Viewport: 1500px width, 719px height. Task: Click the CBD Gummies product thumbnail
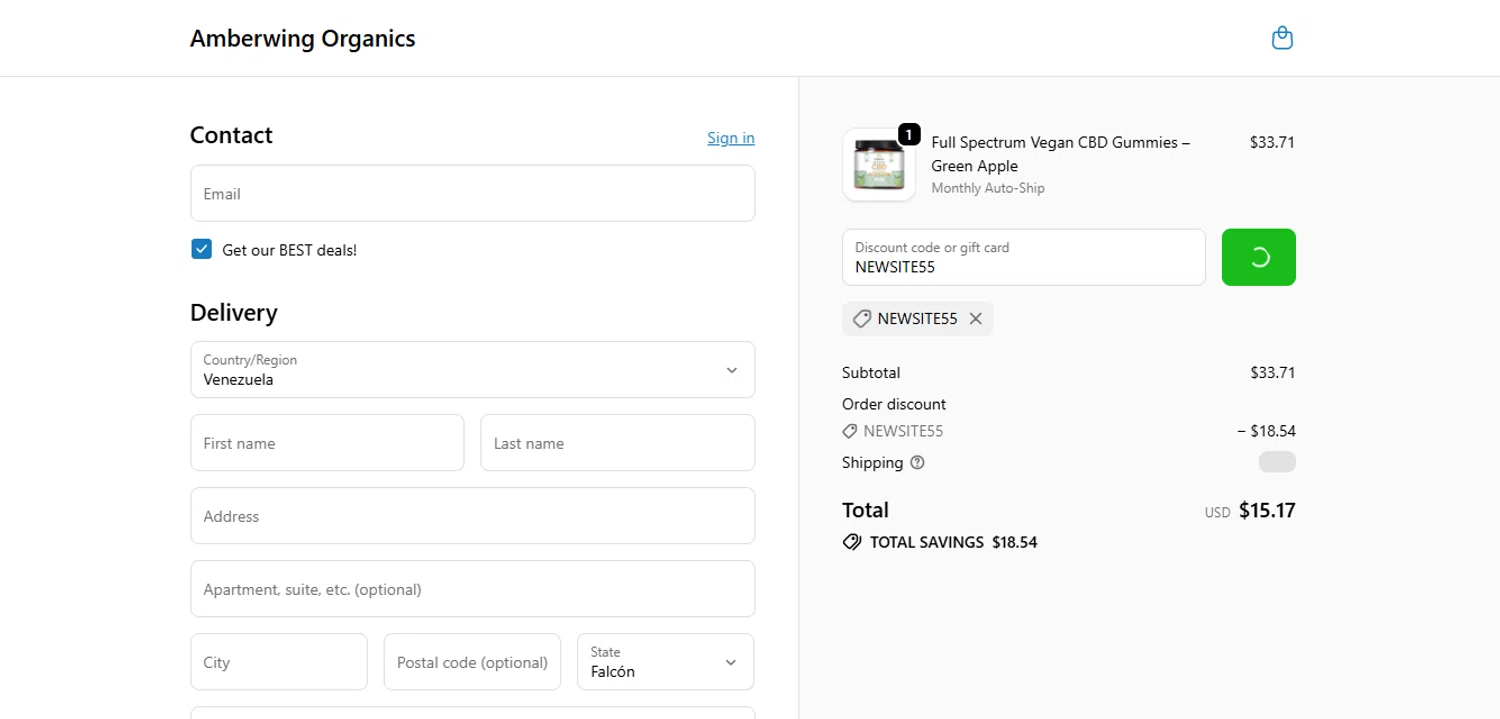[x=879, y=165]
